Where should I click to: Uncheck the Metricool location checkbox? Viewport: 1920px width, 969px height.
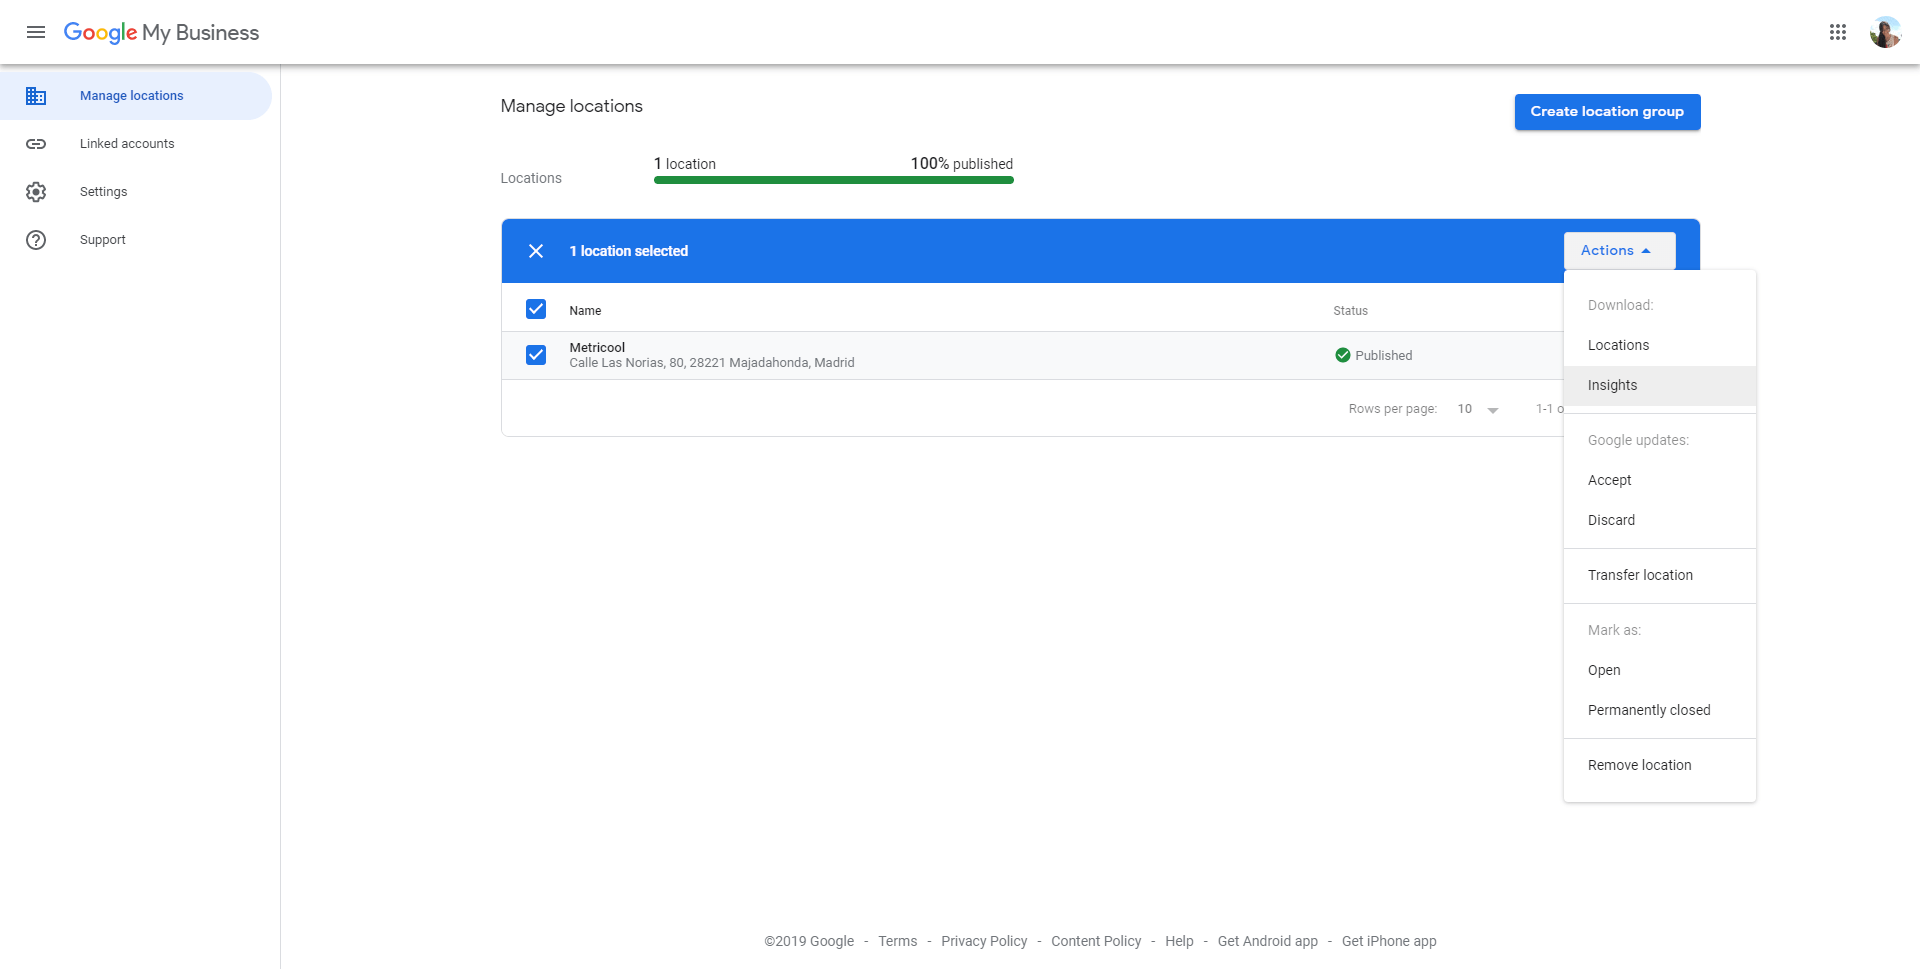(536, 355)
